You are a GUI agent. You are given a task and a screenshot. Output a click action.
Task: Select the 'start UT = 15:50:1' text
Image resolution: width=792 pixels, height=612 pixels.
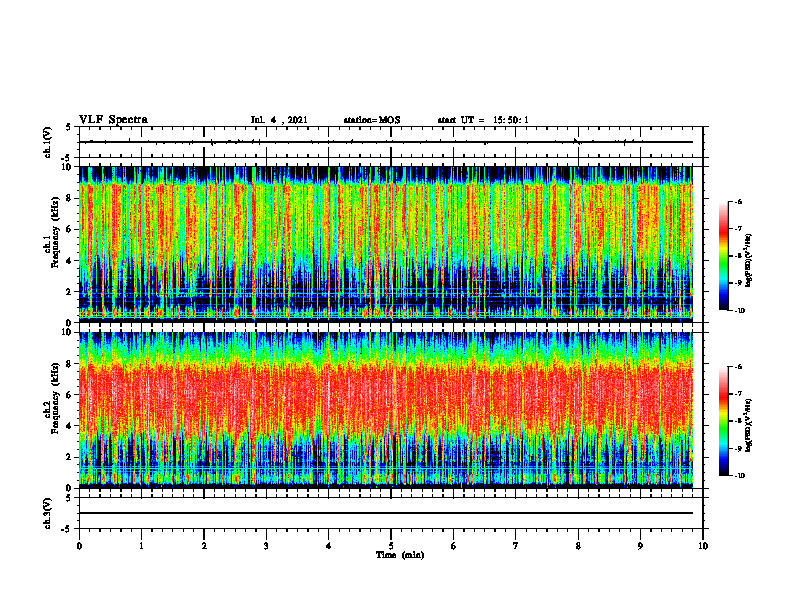click(x=483, y=120)
